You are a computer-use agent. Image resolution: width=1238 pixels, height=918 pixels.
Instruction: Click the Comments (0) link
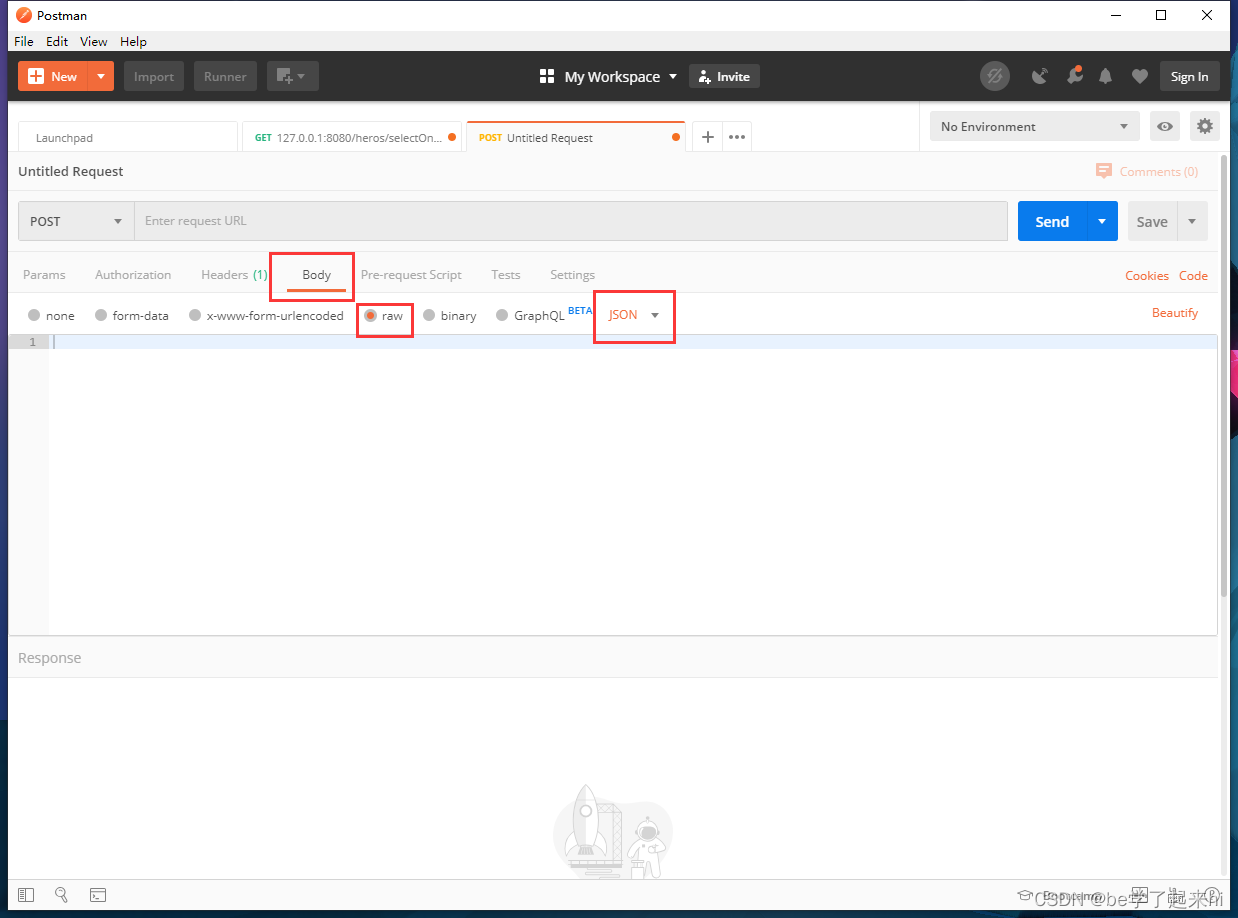tap(1158, 172)
